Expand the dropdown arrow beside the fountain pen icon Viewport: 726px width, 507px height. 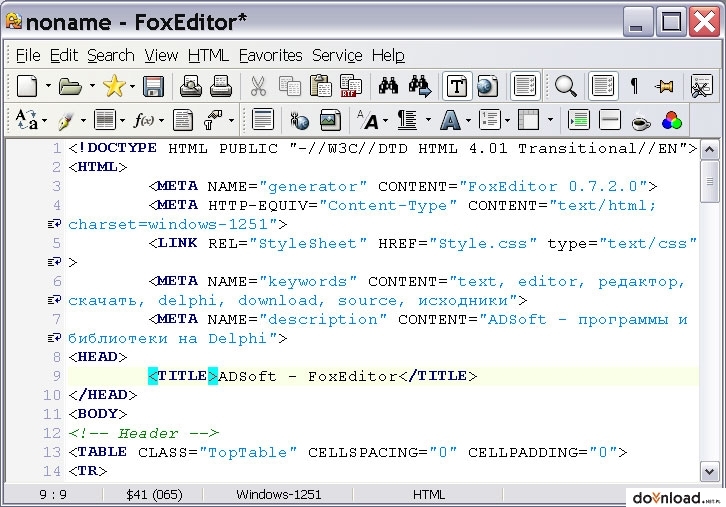(83, 121)
